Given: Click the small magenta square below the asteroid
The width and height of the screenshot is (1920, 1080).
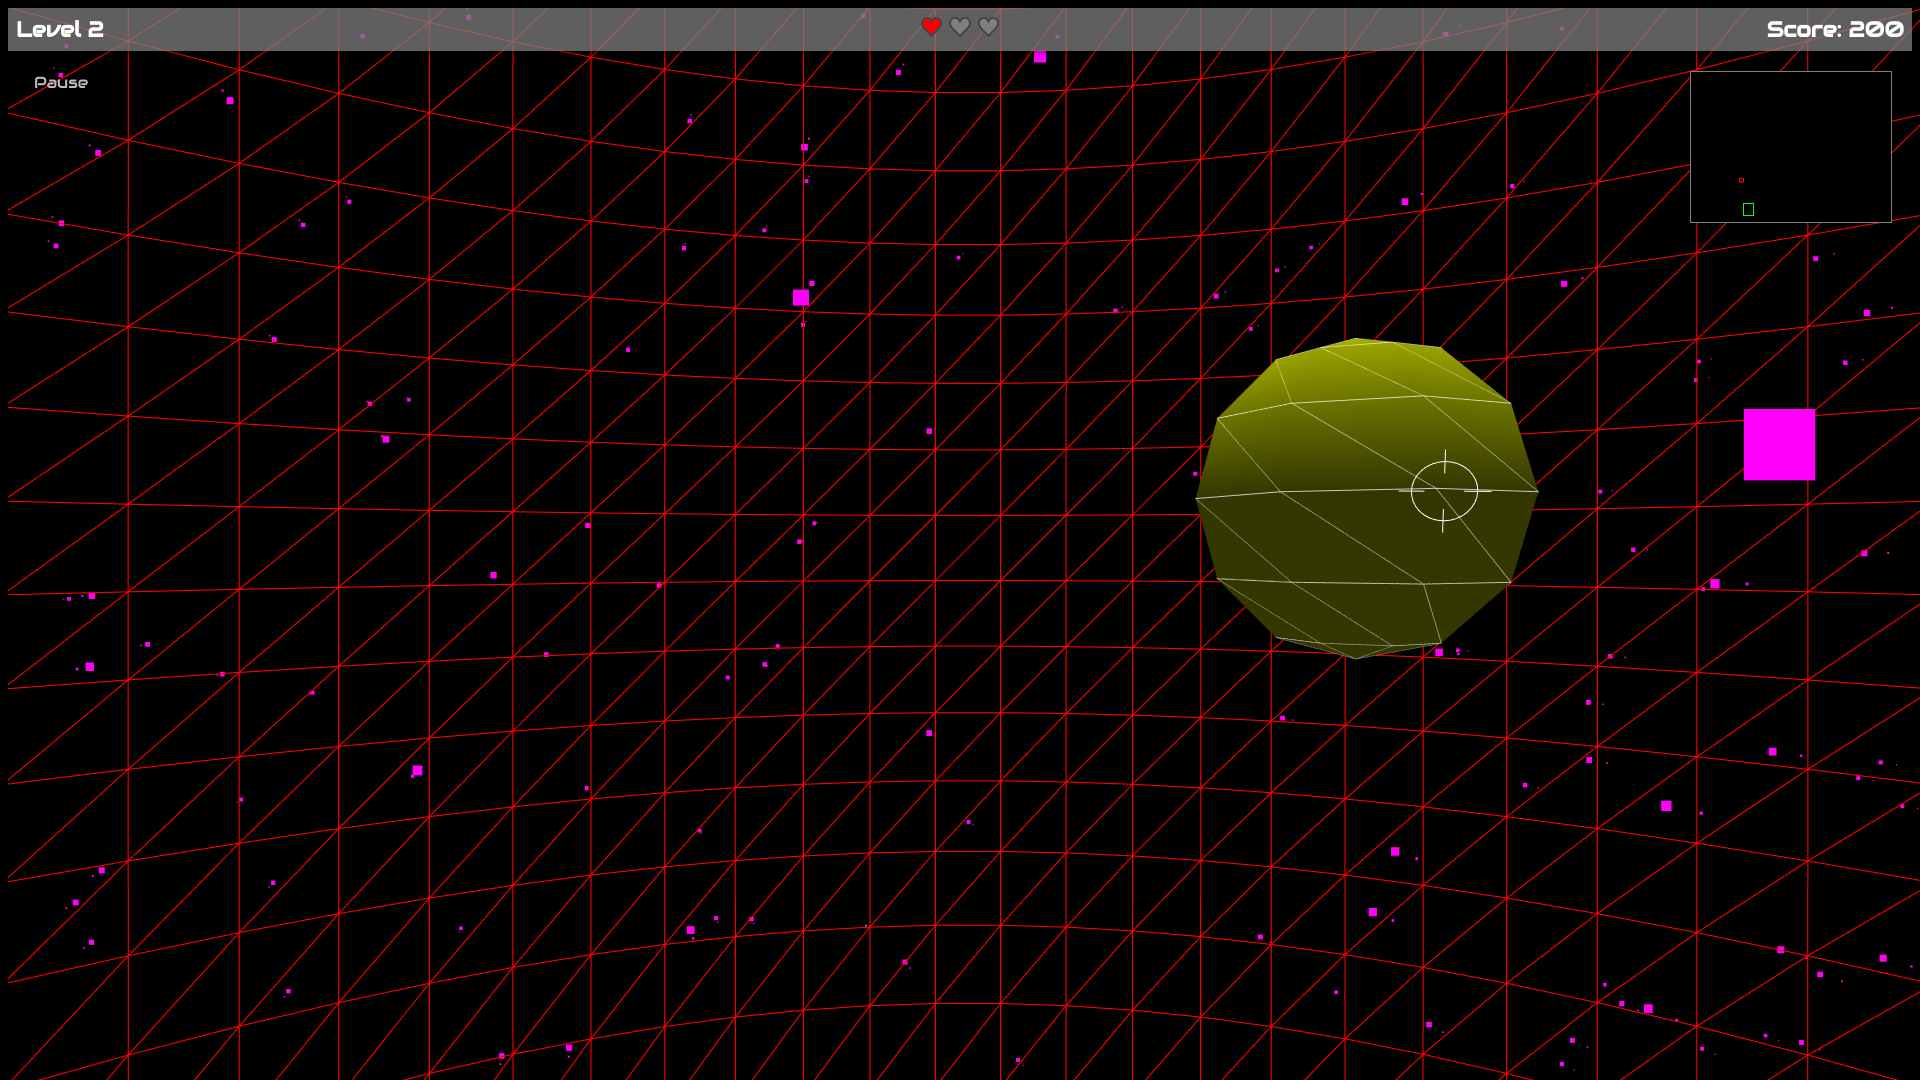Looking at the screenshot, I should point(1439,652).
